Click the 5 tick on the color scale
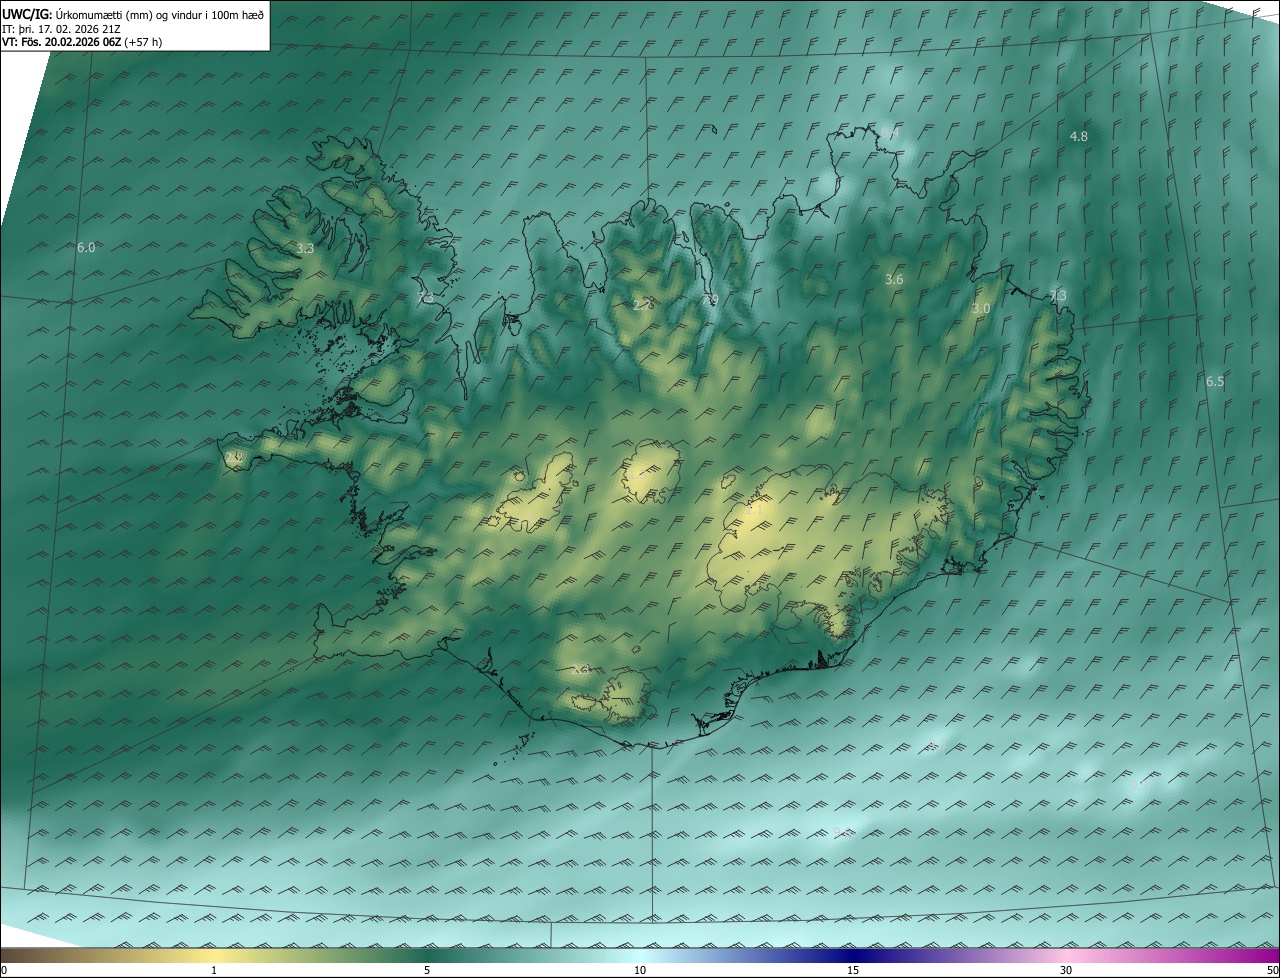This screenshot has height=978, width=1280. click(x=427, y=970)
